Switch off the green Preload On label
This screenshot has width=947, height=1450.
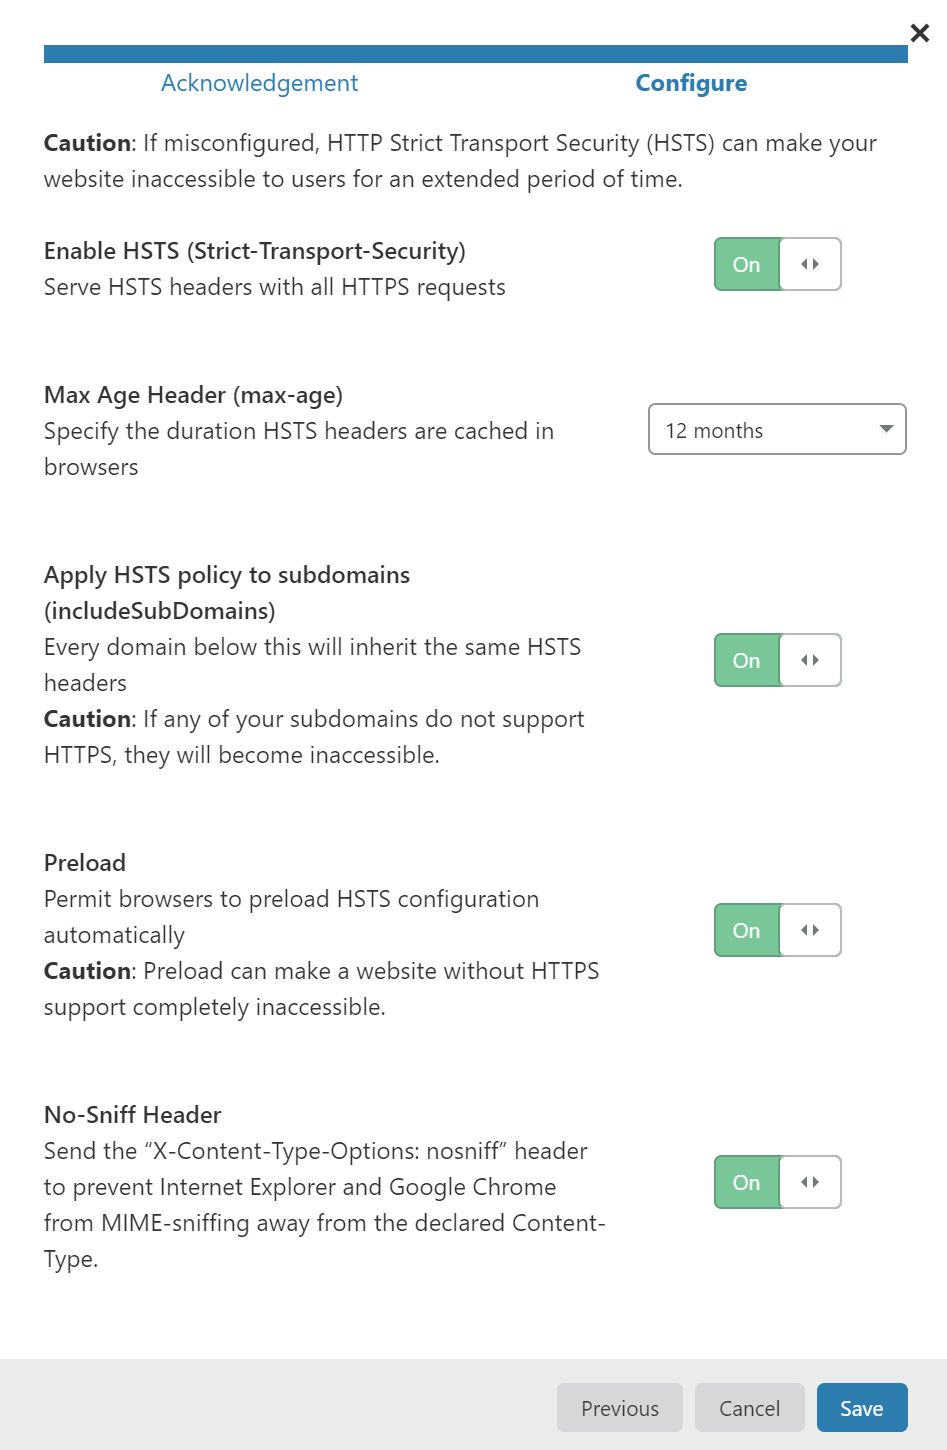[x=747, y=930]
